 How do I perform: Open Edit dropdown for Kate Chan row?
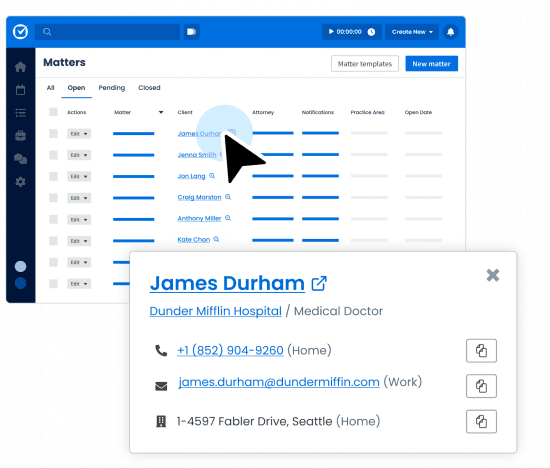[x=79, y=241]
